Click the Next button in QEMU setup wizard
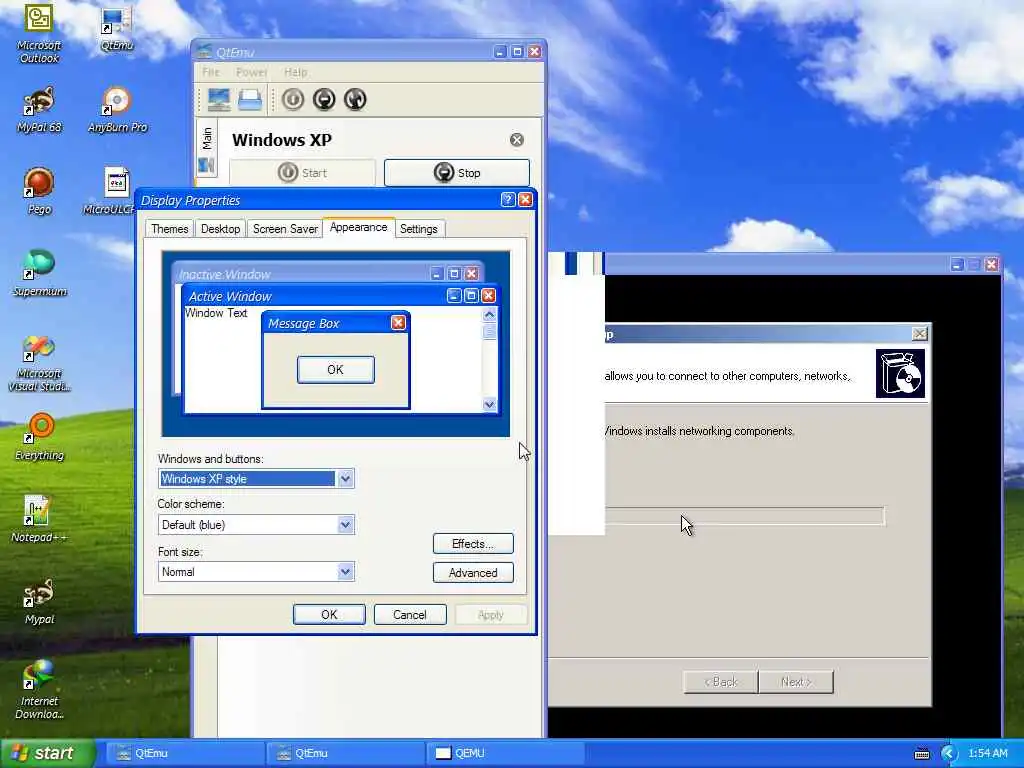The image size is (1024, 768). pos(795,682)
